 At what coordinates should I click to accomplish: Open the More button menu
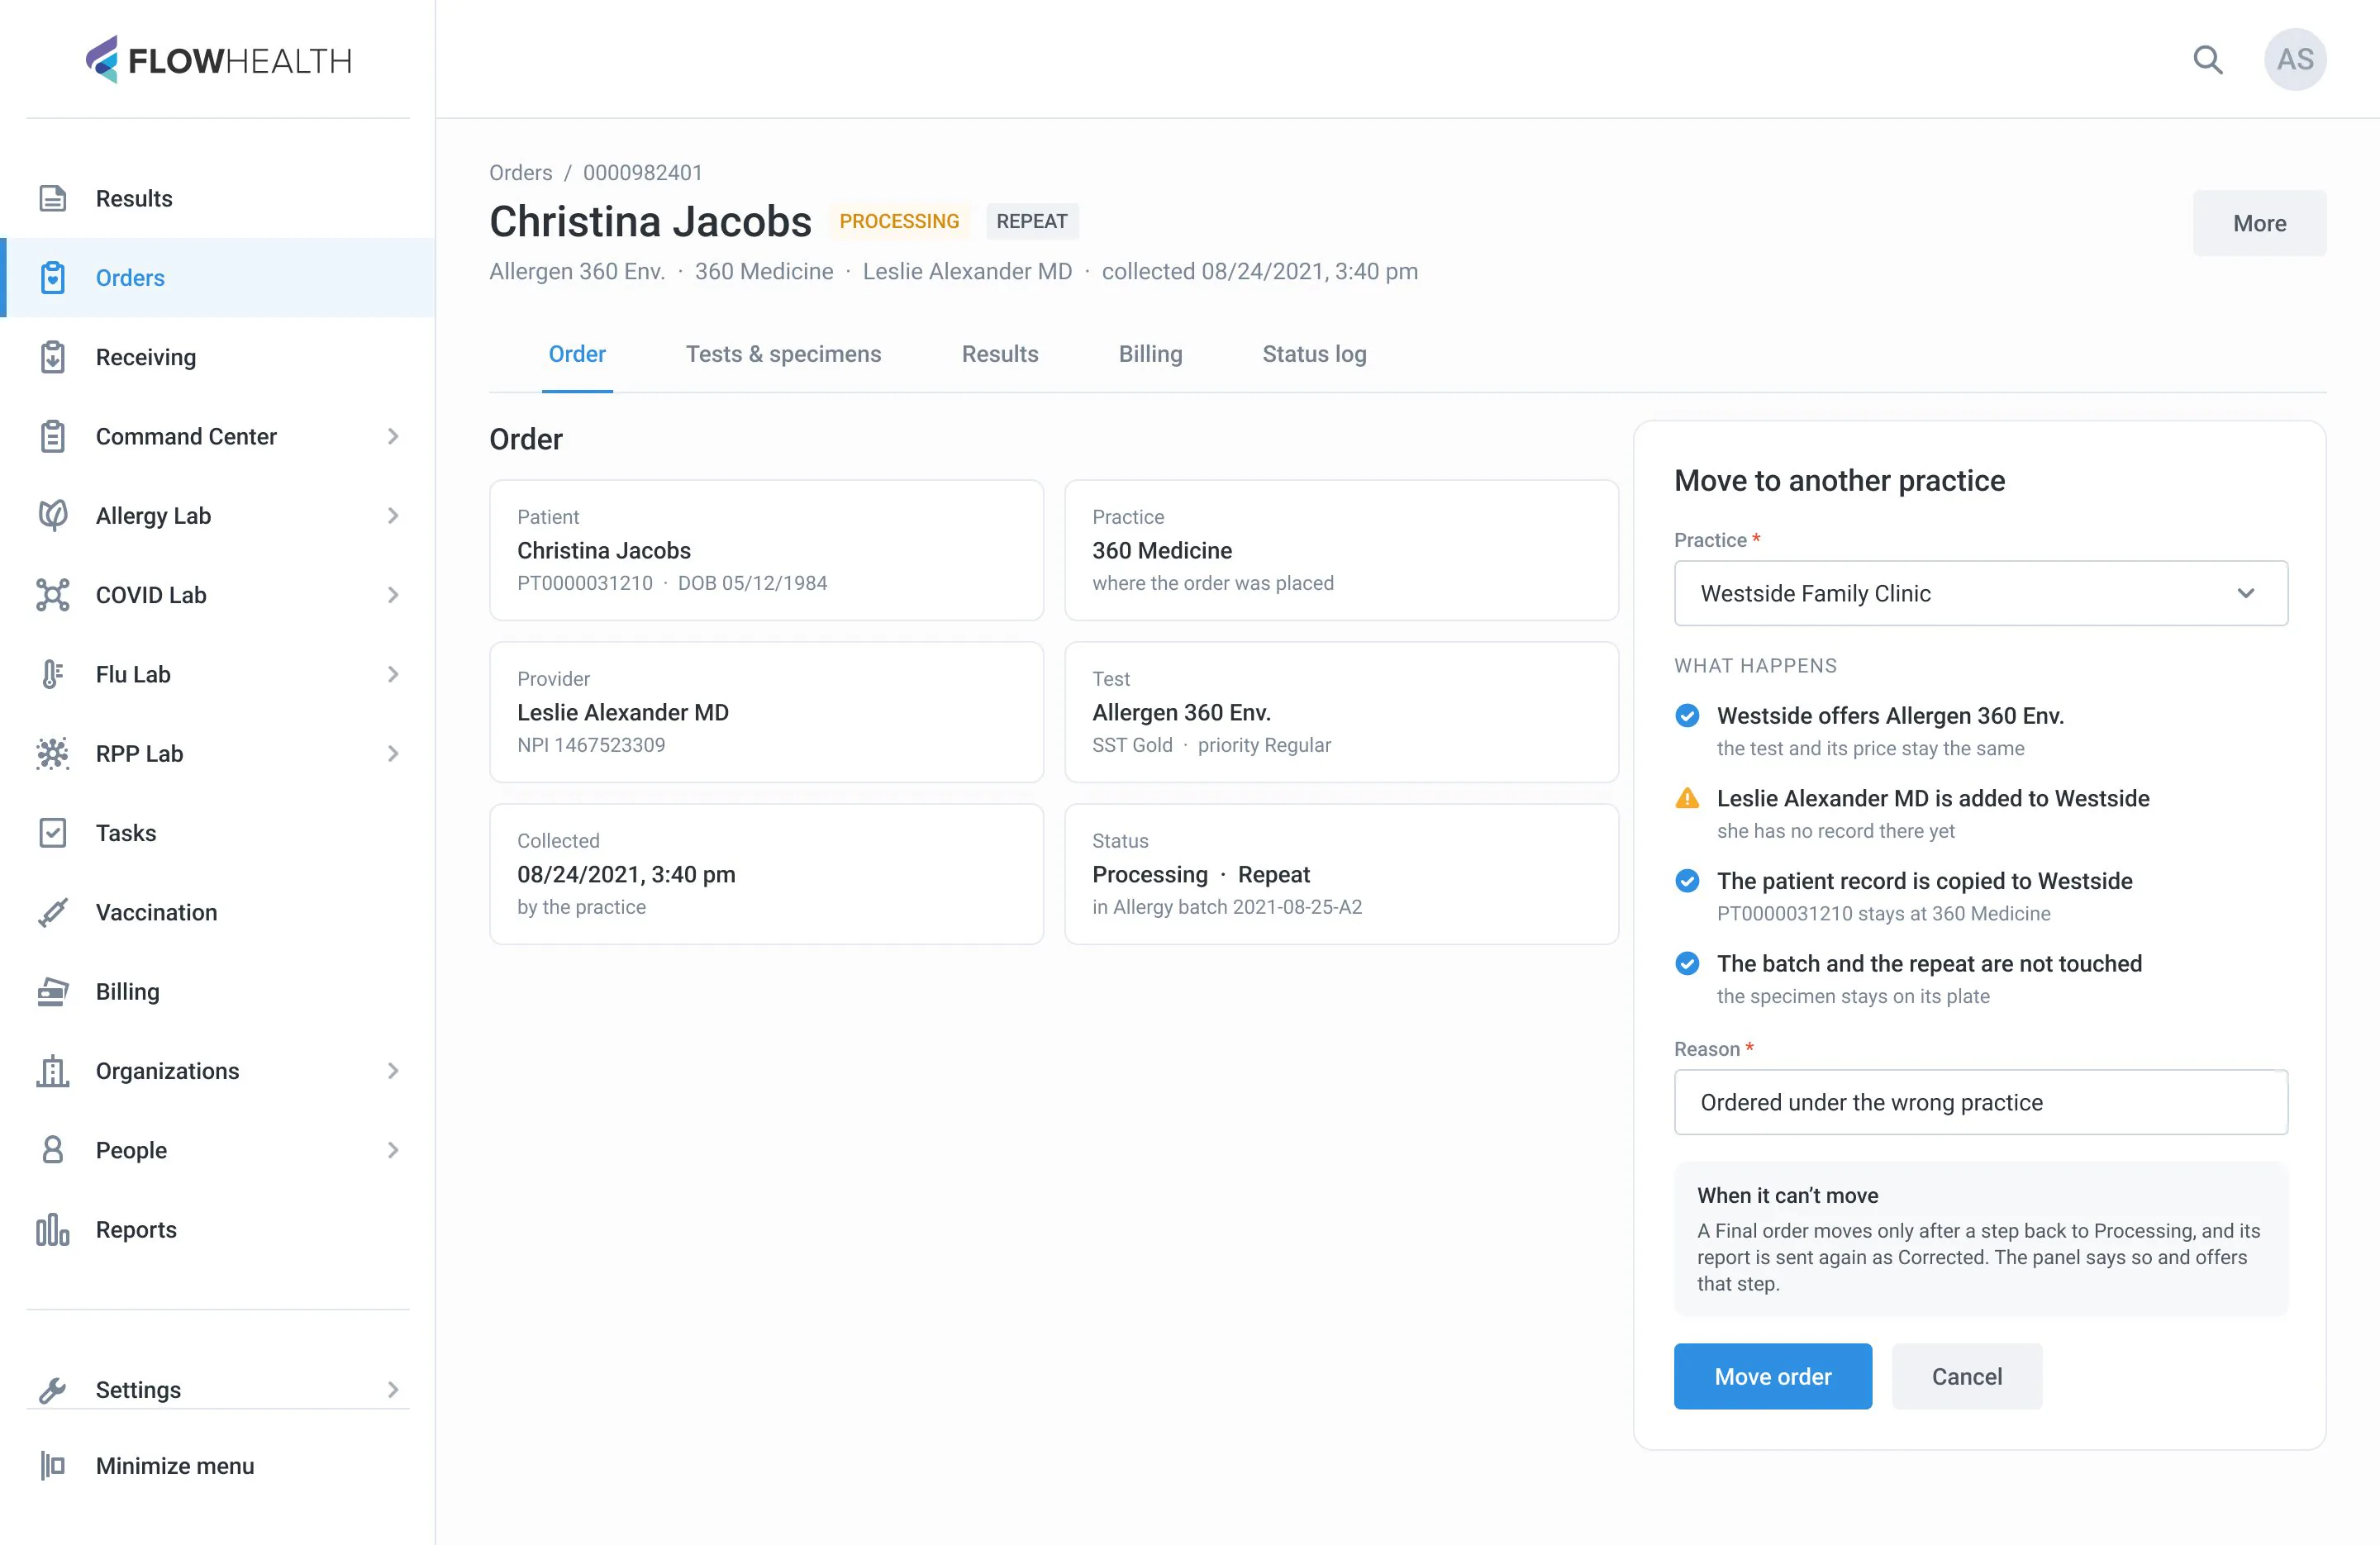(x=2259, y=223)
